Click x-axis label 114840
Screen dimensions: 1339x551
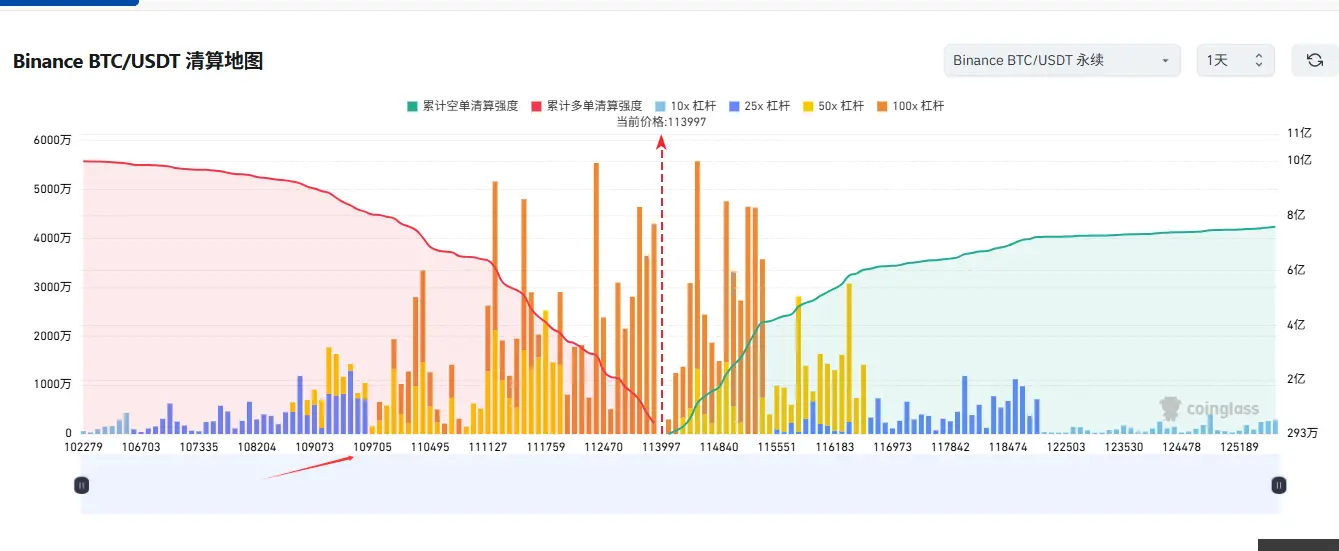click(720, 447)
